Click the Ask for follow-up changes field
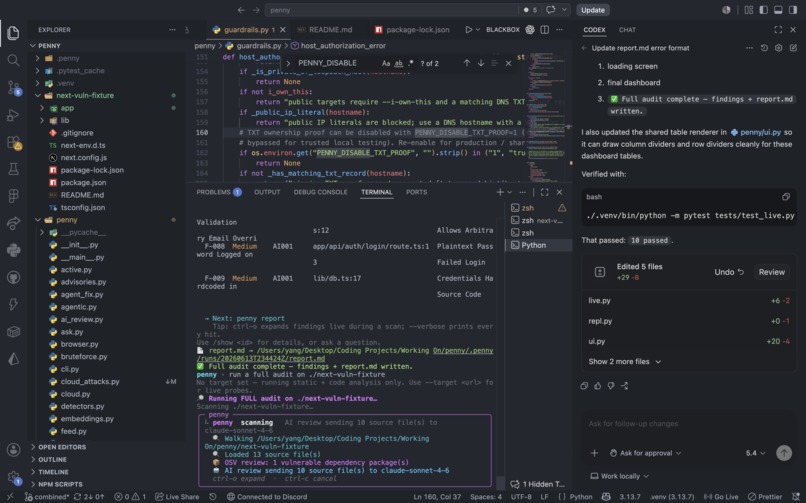806x503 pixels. pyautogui.click(x=687, y=424)
